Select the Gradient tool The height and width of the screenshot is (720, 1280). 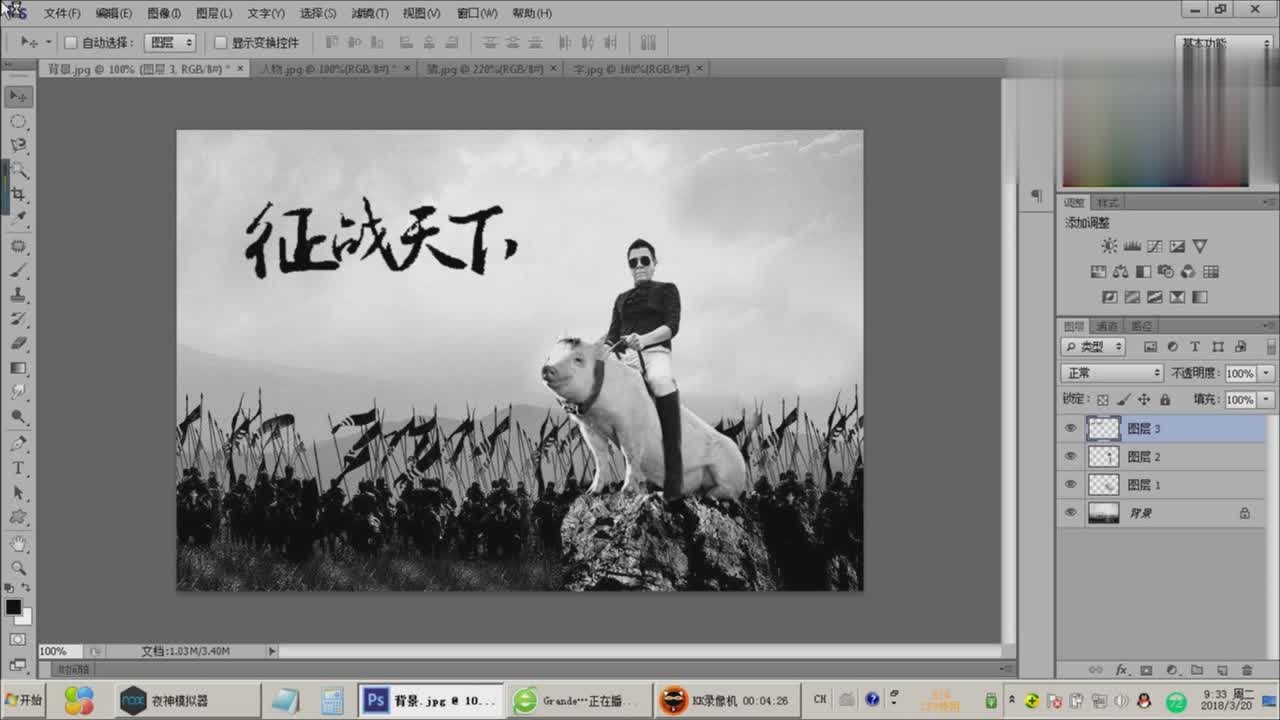pos(18,368)
